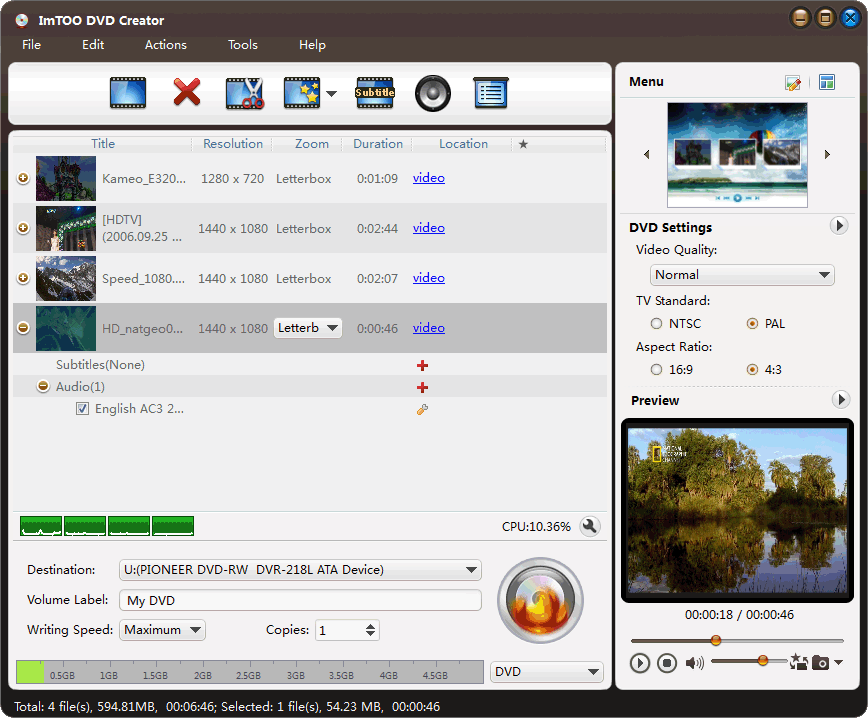Select PAL TV standard
This screenshot has width=868, height=718.
pyautogui.click(x=752, y=323)
